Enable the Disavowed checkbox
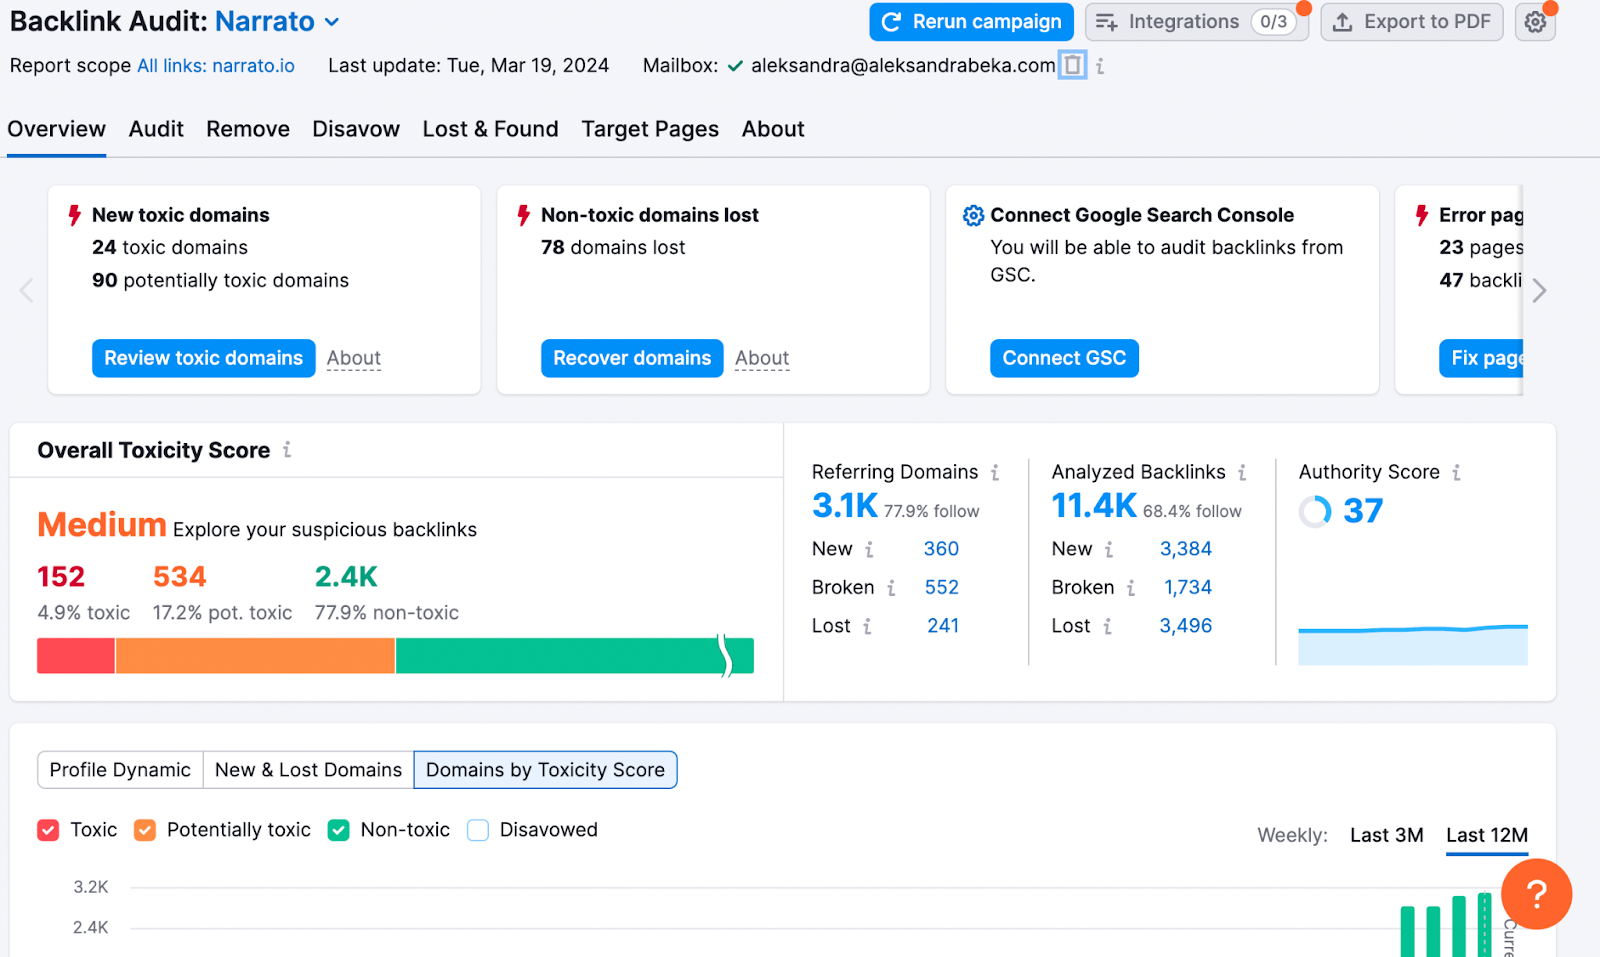The height and width of the screenshot is (957, 1600). 477,830
